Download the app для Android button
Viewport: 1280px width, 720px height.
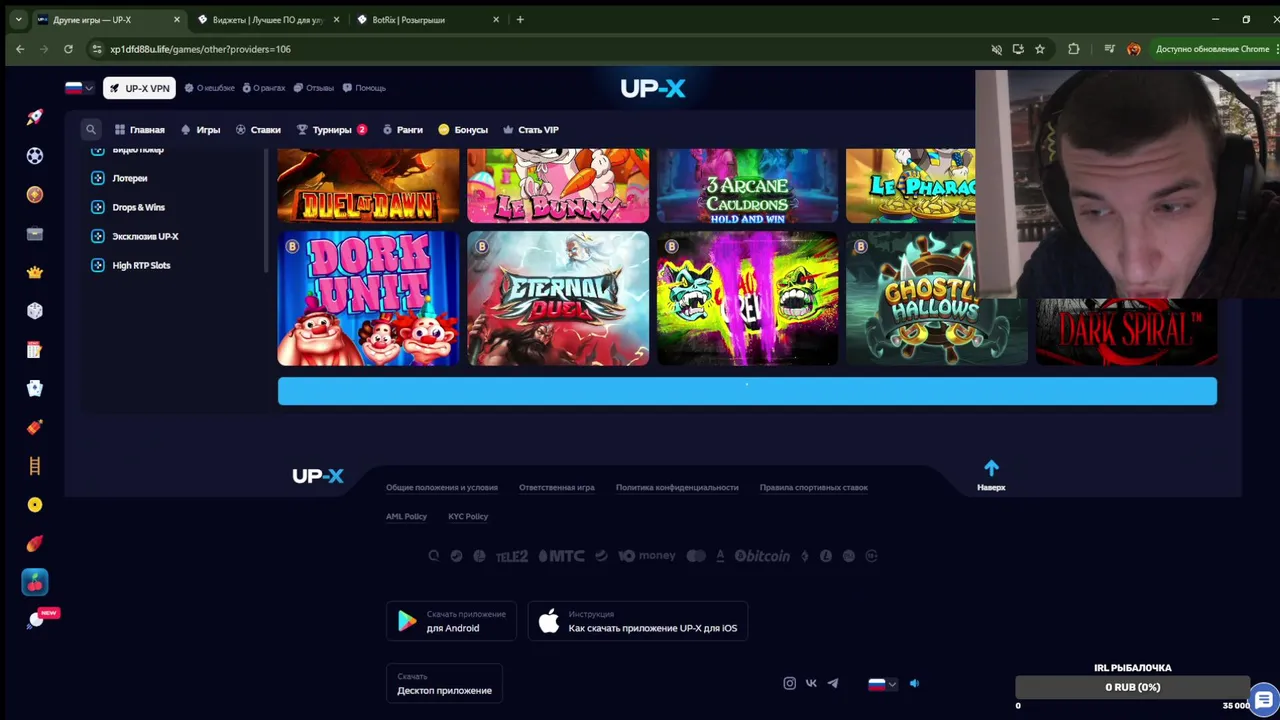451,621
